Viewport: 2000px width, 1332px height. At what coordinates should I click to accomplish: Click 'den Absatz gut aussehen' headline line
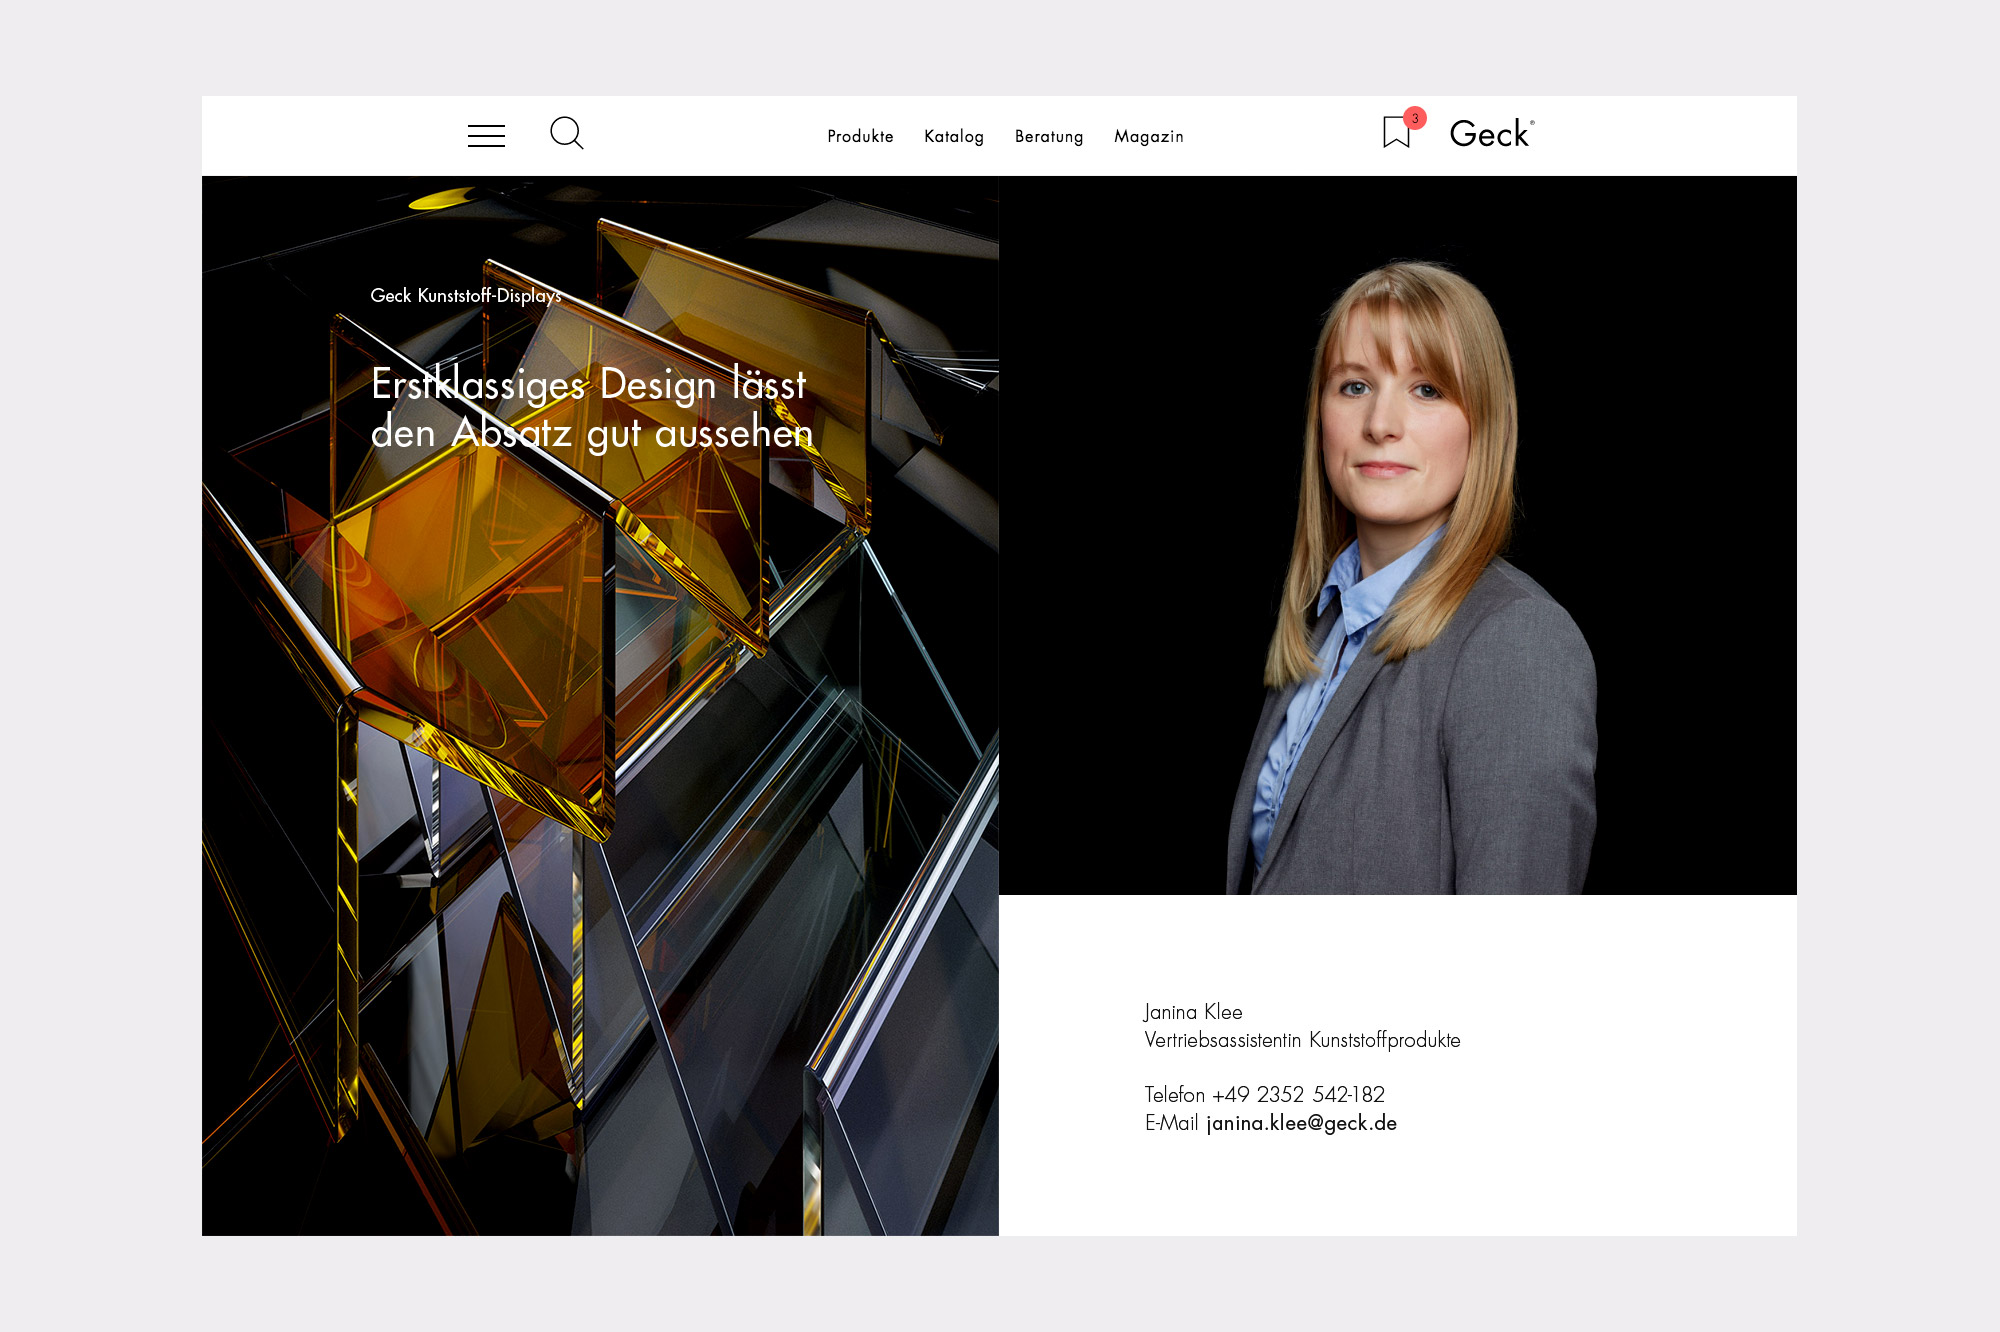(592, 434)
